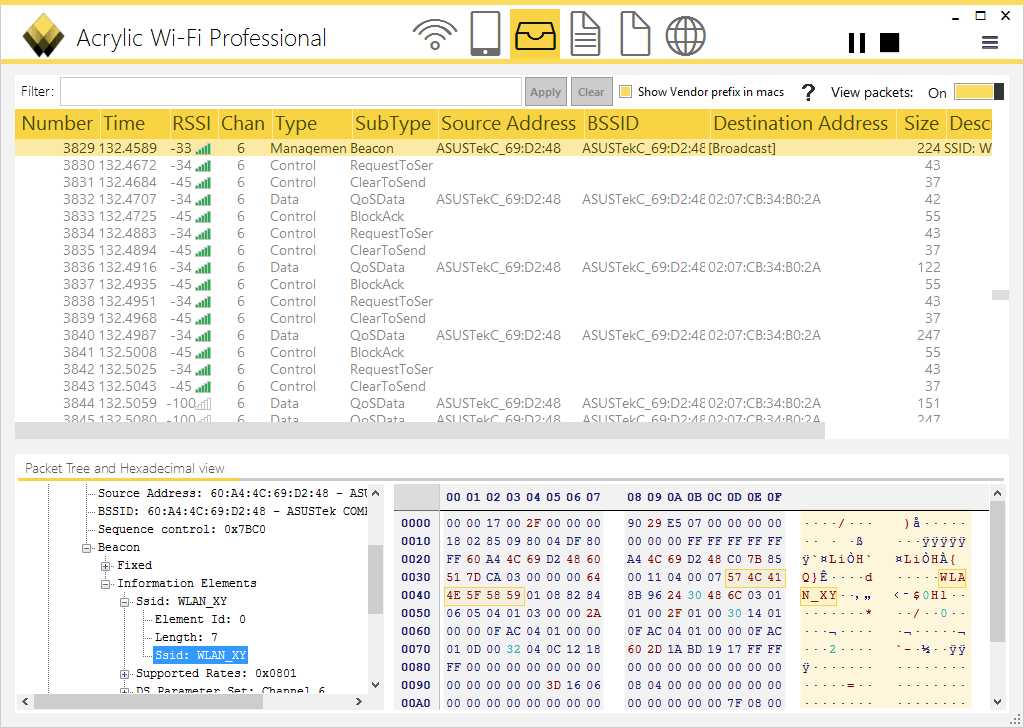Click the weak signal bars of packet 3844

[x=203, y=404]
